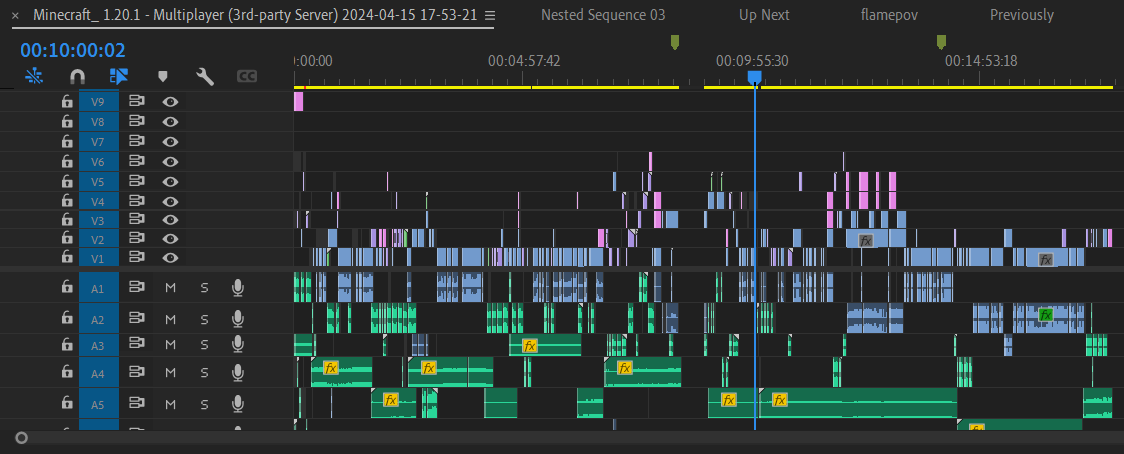Toggle closed captions CC button

pyautogui.click(x=247, y=76)
